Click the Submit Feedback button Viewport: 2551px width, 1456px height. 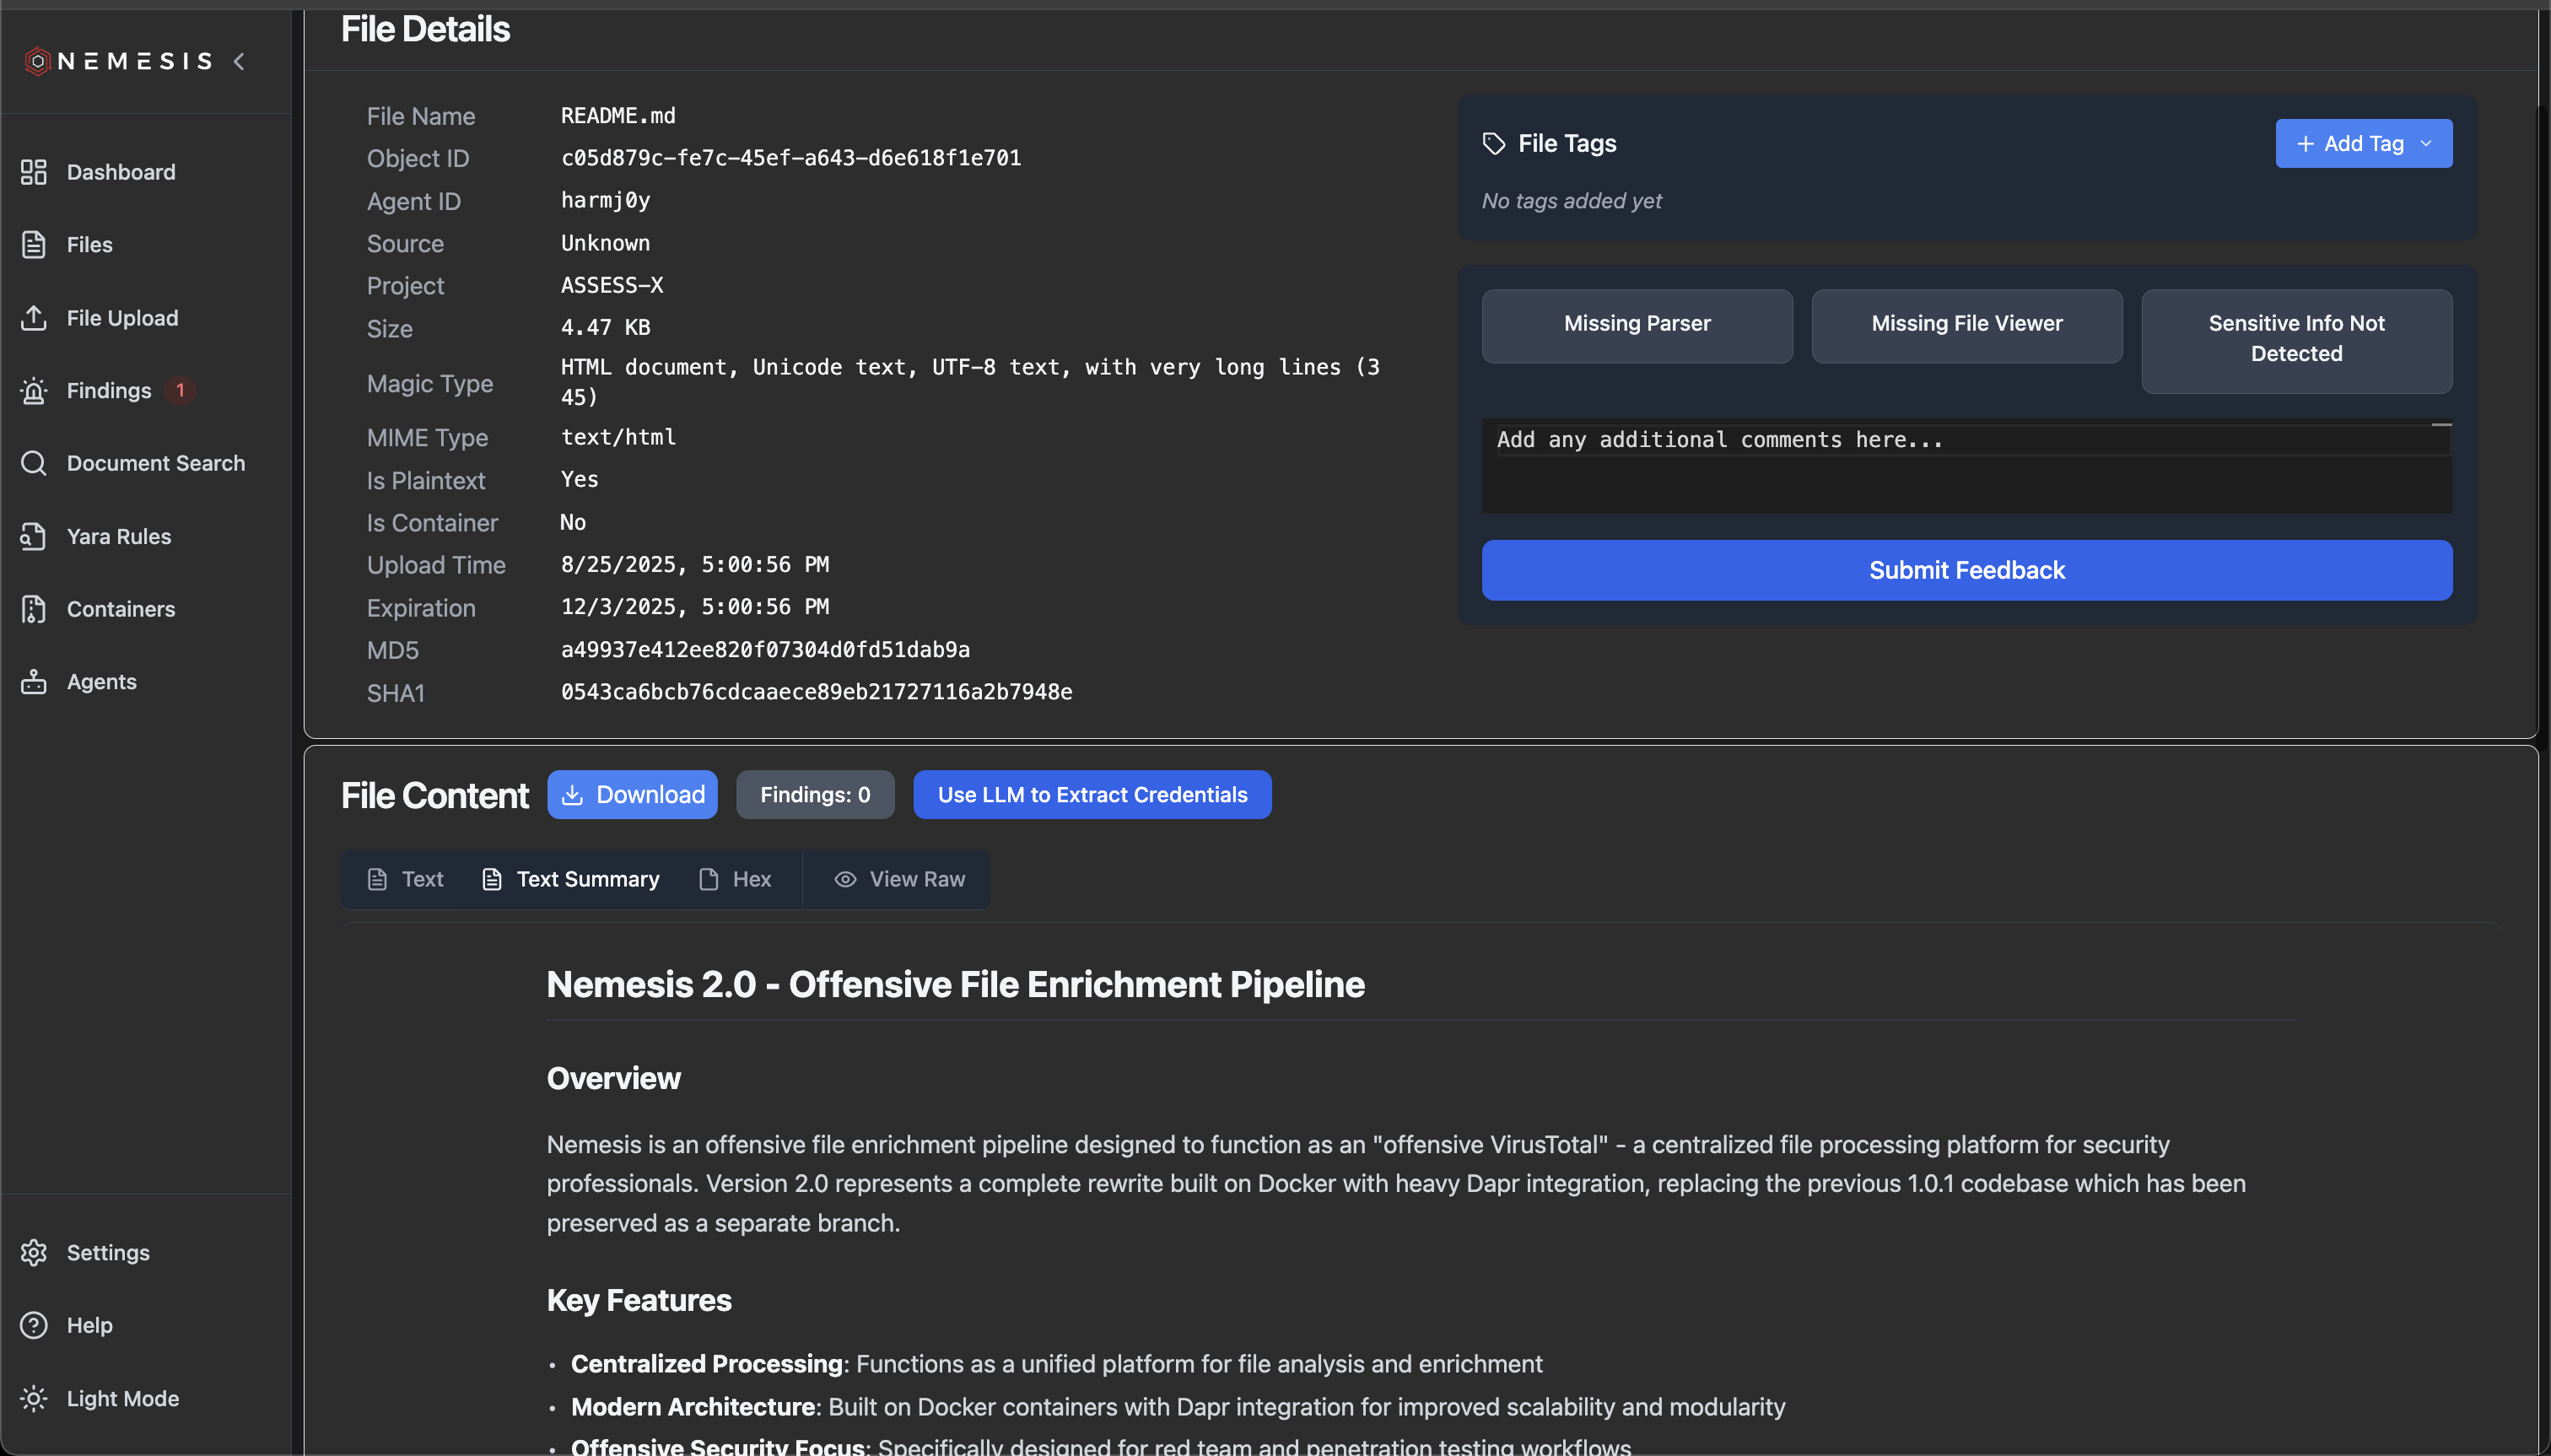[x=1966, y=570]
